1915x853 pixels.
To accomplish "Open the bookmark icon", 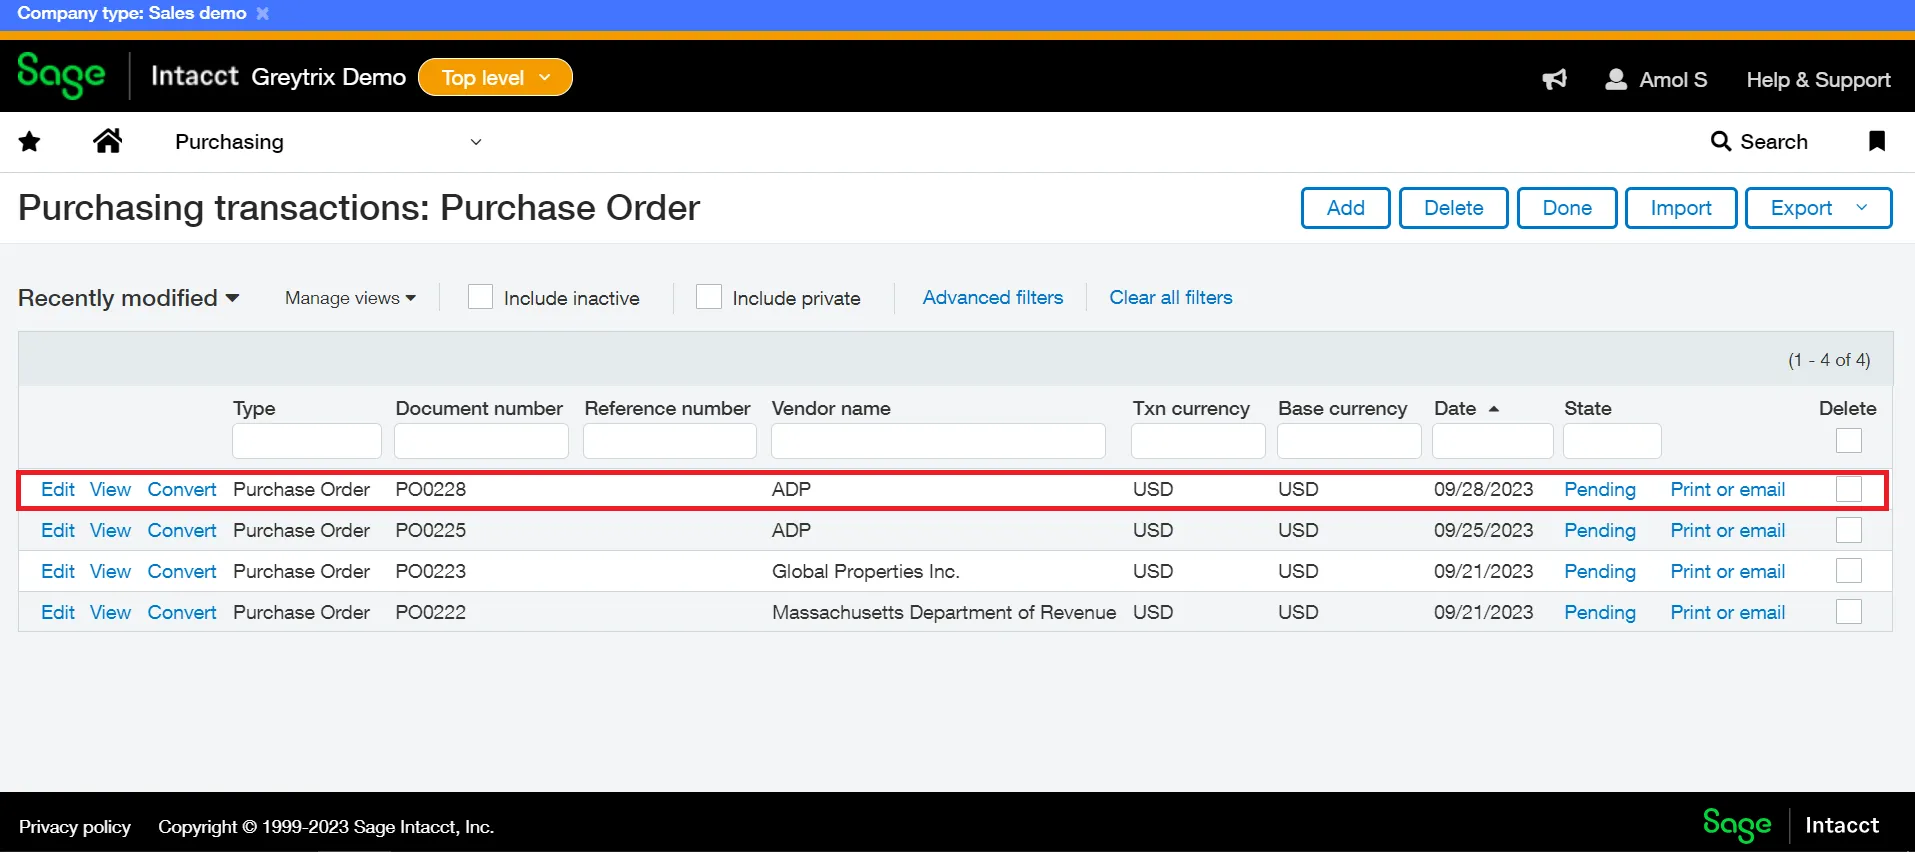I will tap(1877, 141).
